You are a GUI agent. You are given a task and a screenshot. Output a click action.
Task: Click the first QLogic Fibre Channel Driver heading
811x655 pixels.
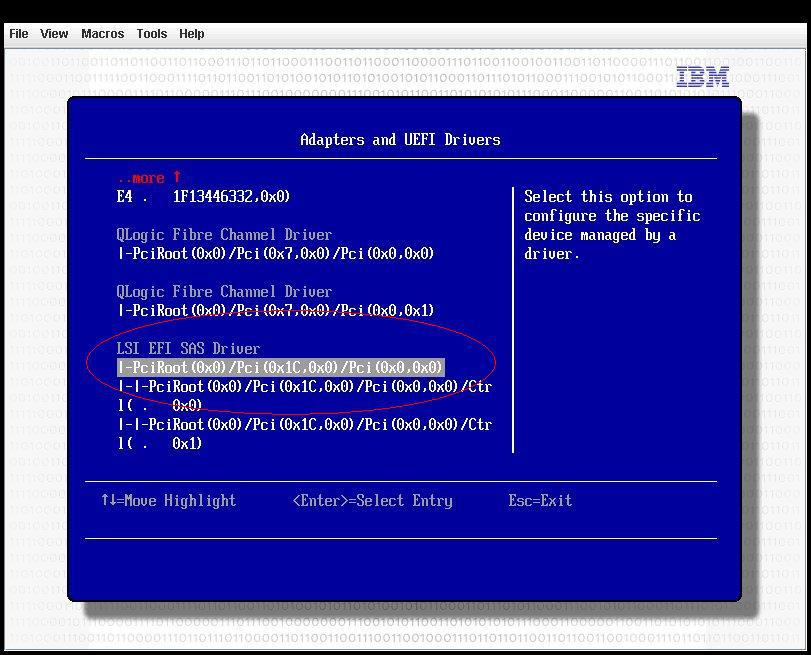point(224,235)
